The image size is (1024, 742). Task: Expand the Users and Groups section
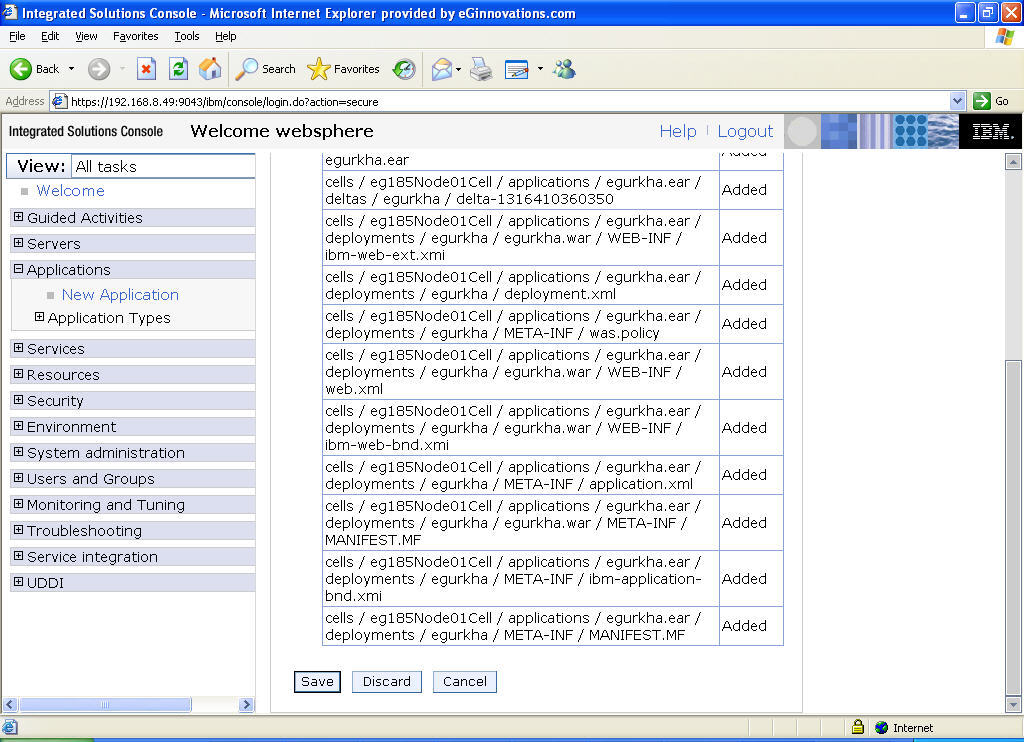18,478
